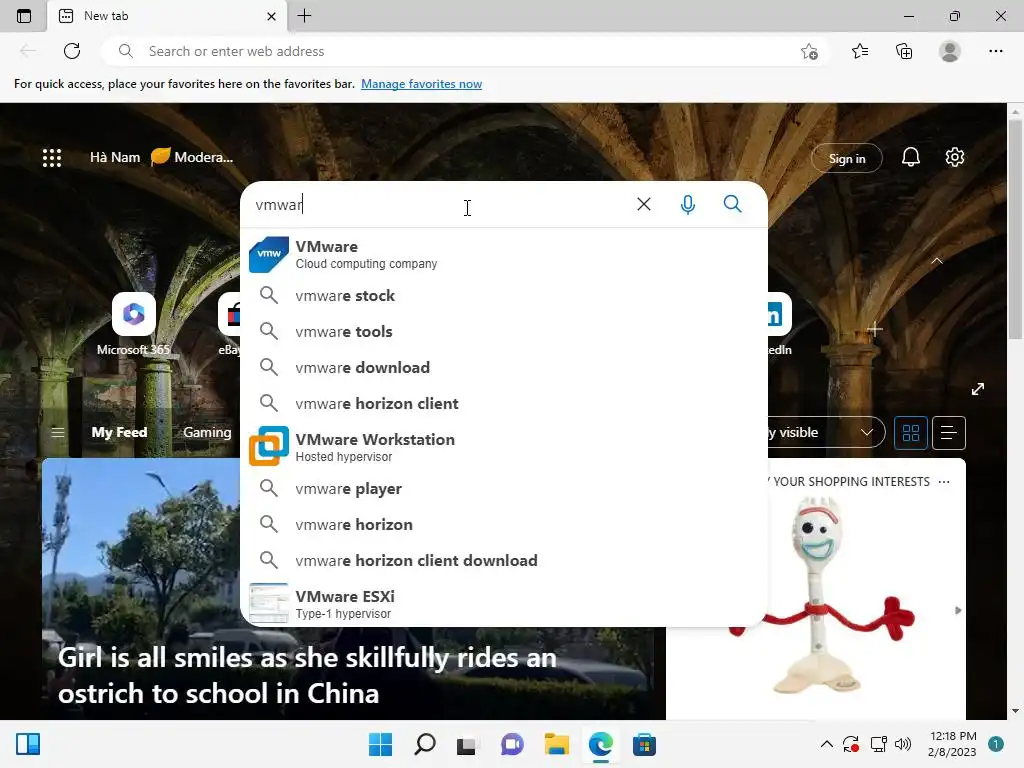Viewport: 1024px width, 768px height.
Task: Click the Sign in button
Action: tap(846, 159)
